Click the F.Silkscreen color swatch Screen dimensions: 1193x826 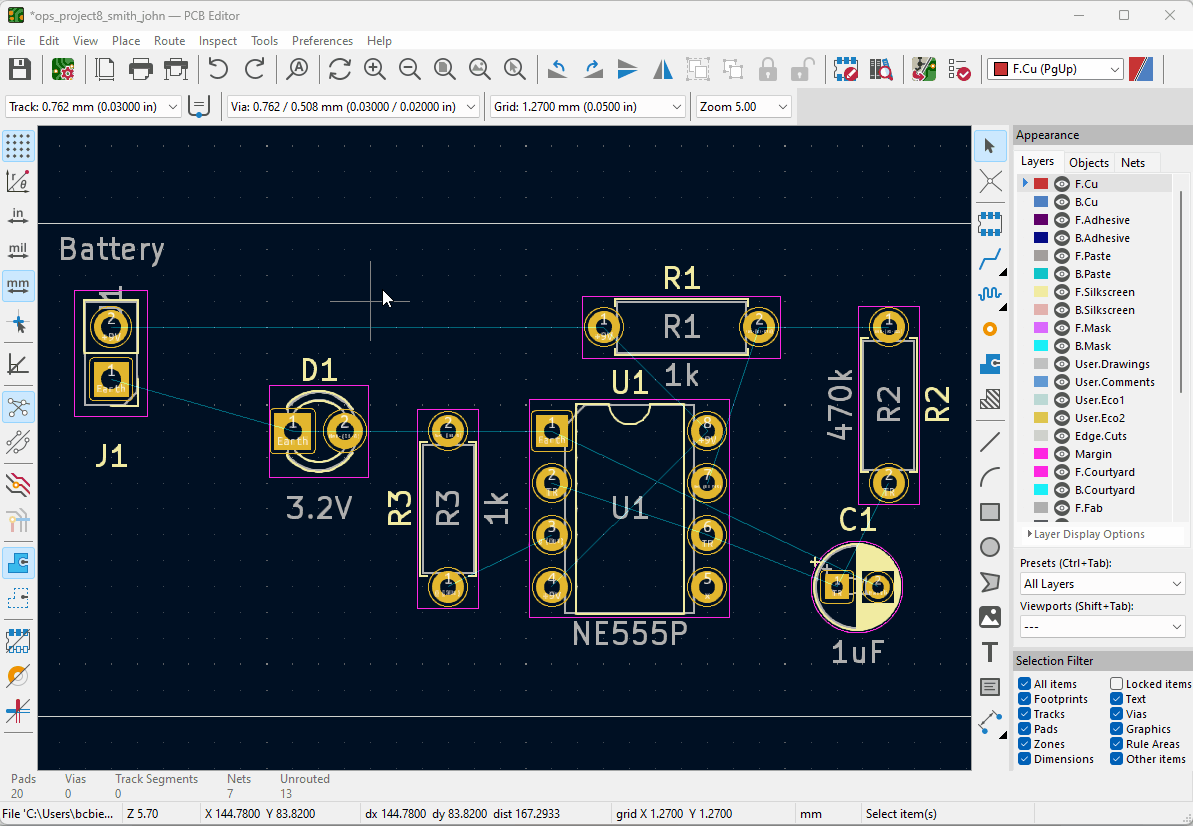1041,292
